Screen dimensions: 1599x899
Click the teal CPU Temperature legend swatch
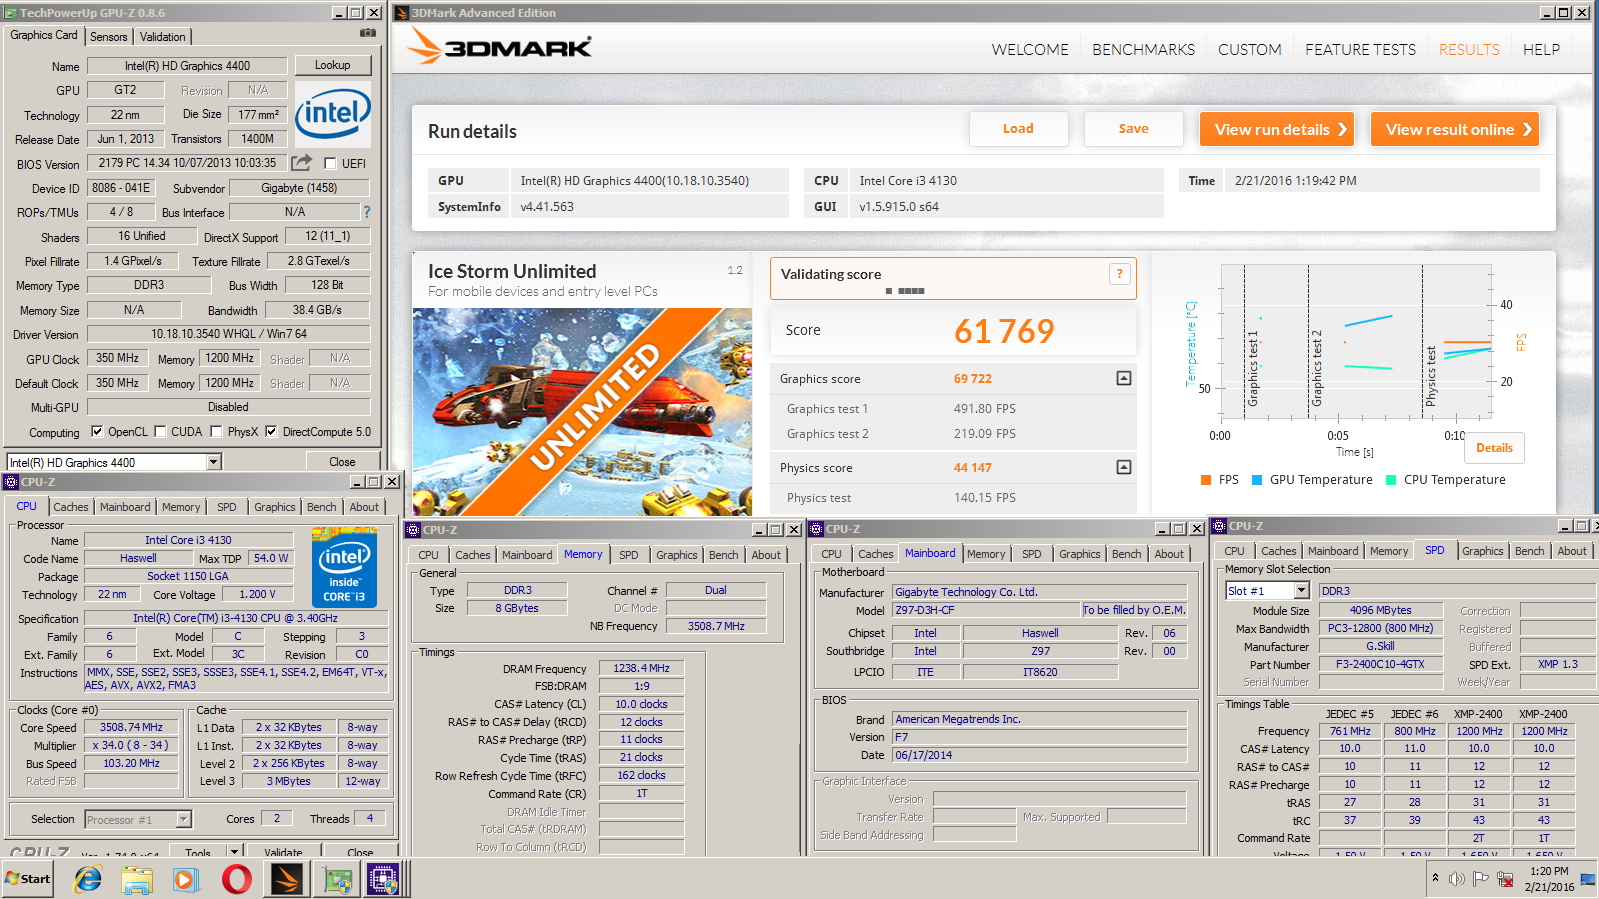(x=1391, y=480)
